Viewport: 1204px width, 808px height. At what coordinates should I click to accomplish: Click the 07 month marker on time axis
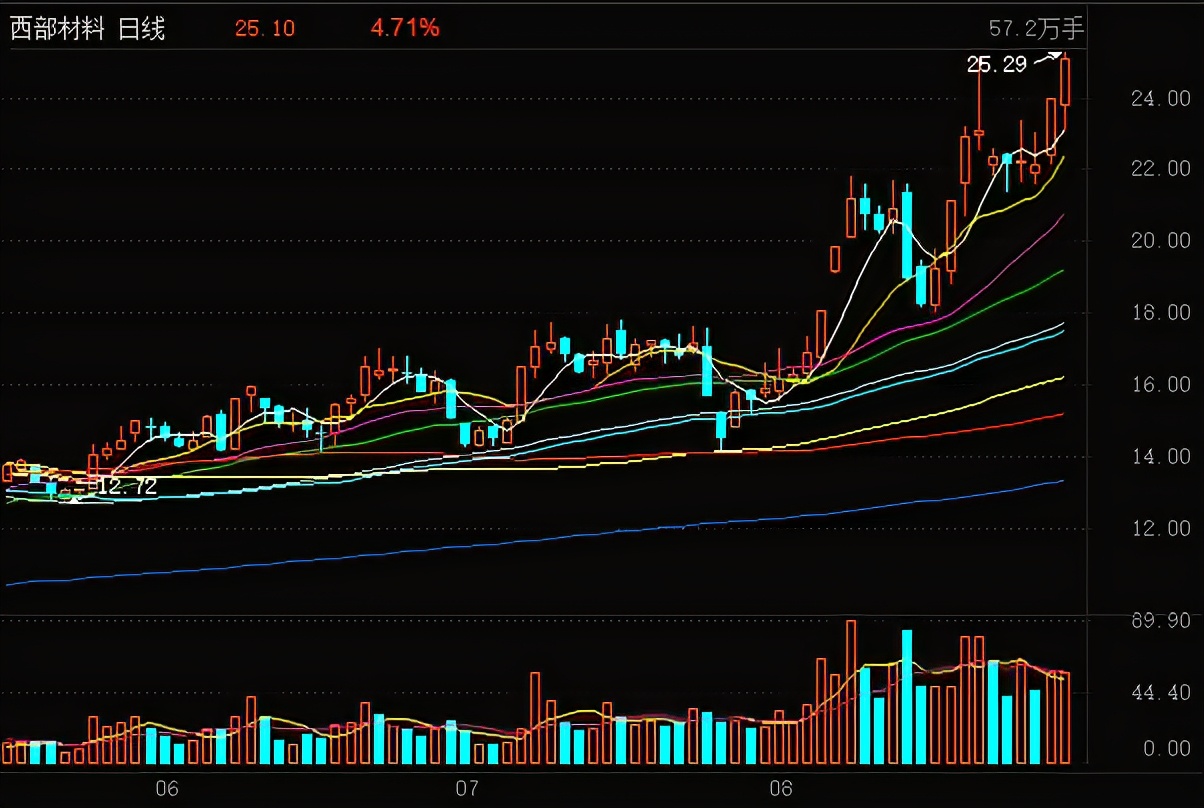click(x=466, y=788)
